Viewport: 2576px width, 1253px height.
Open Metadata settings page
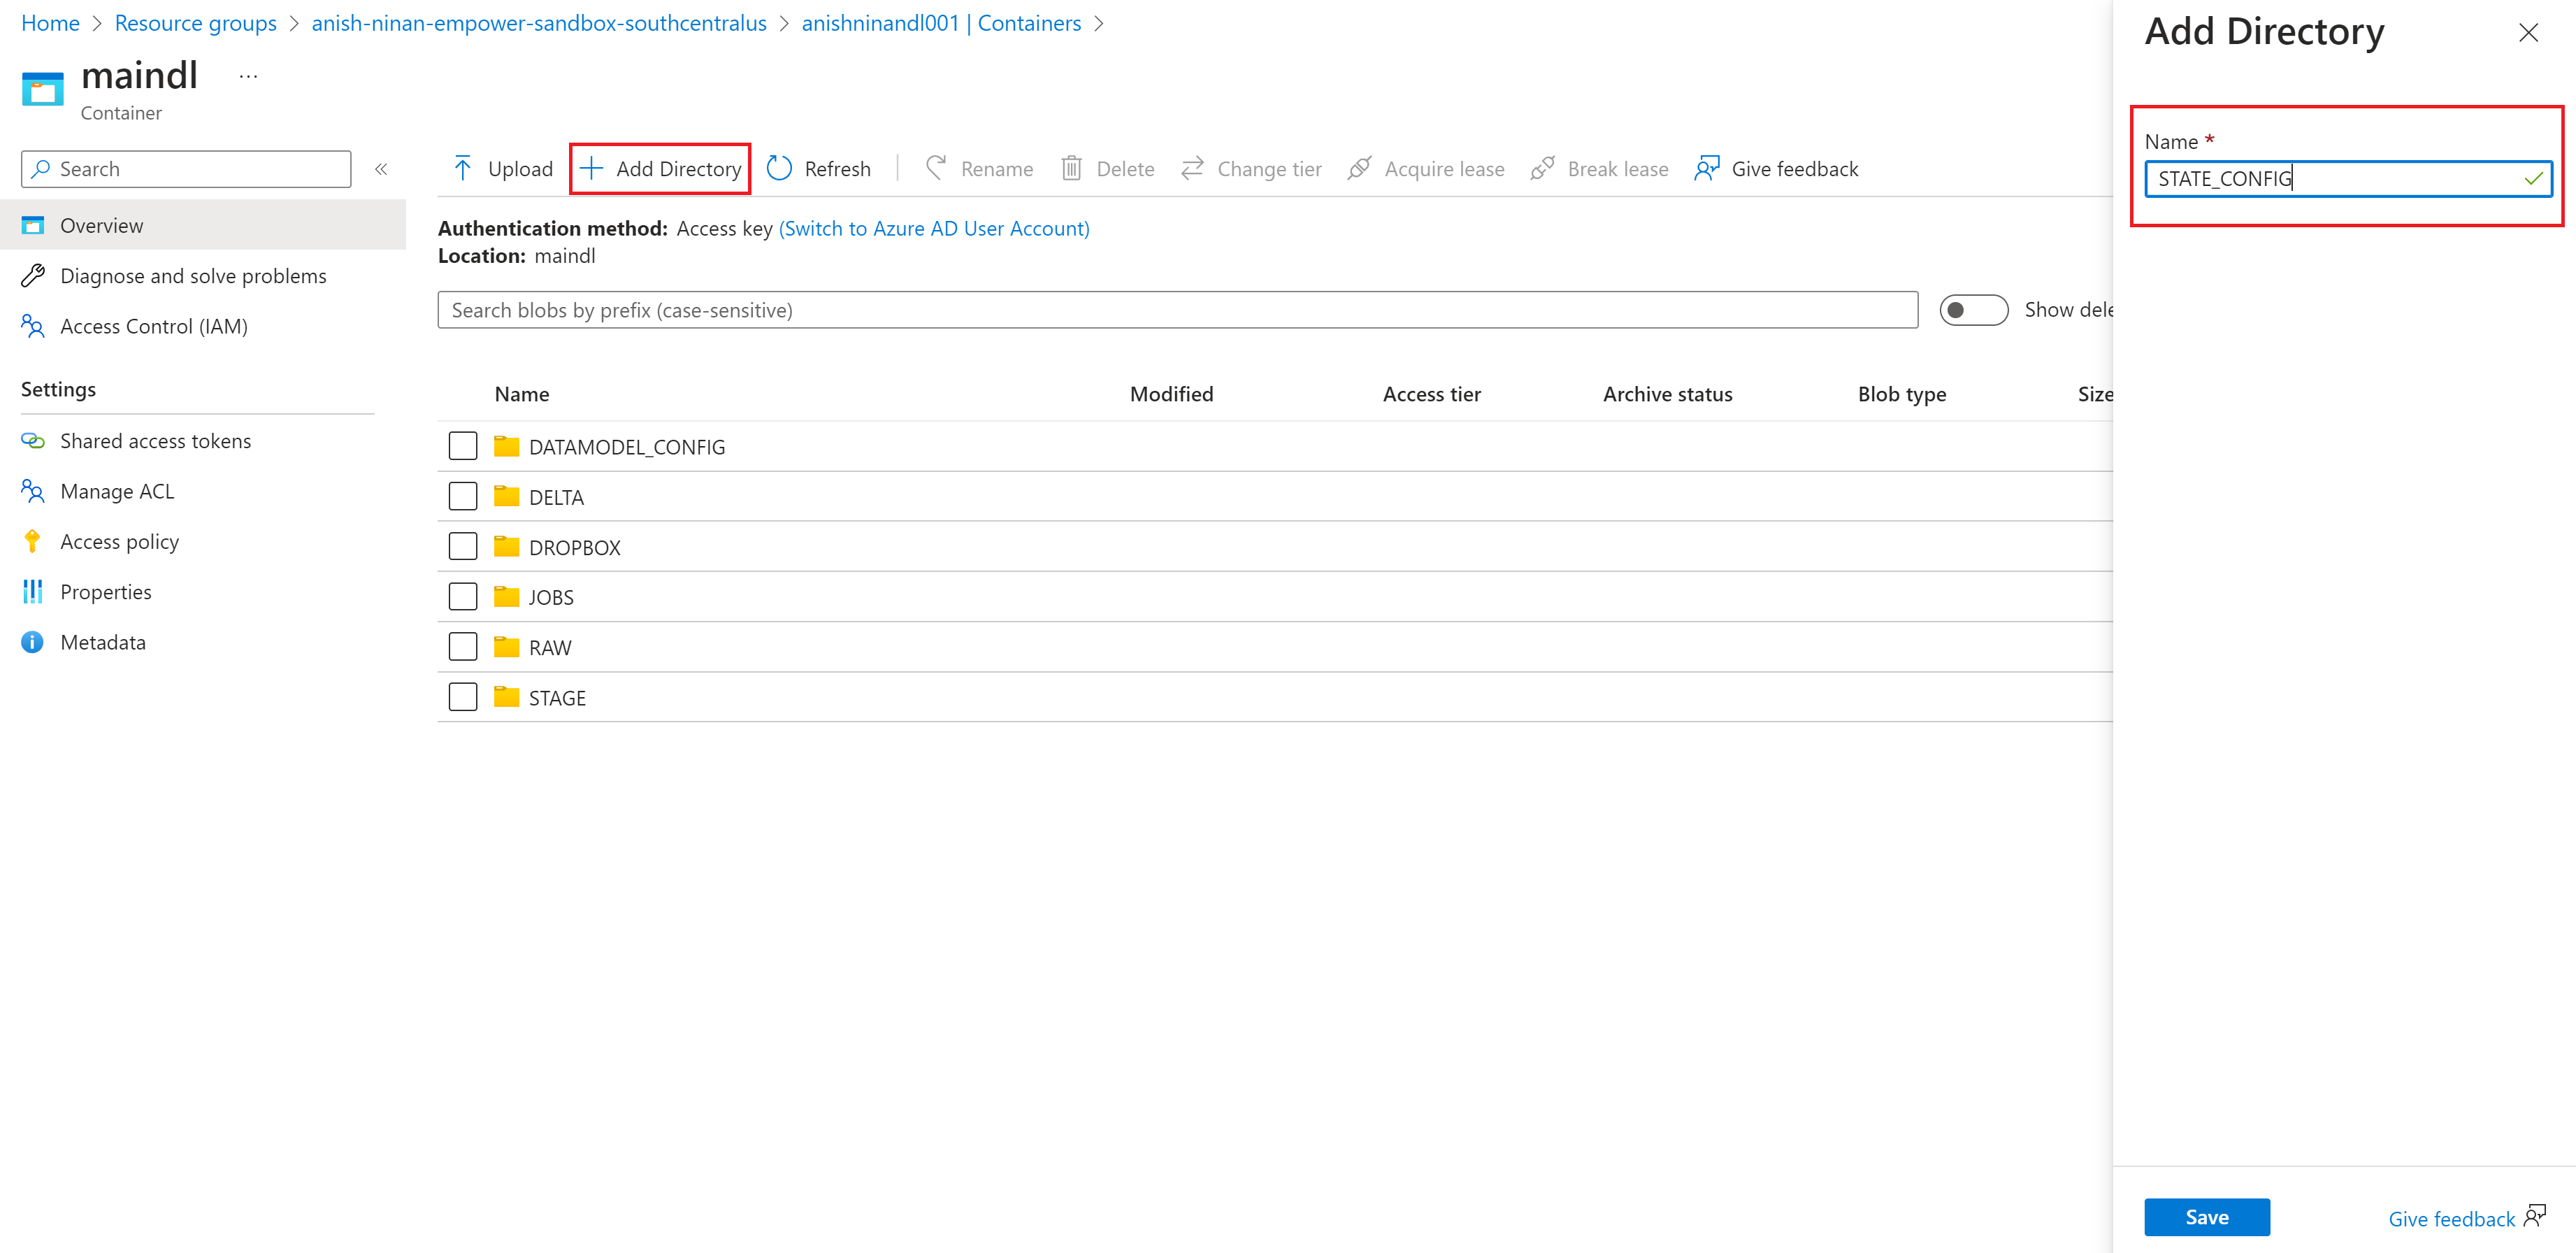tap(103, 642)
